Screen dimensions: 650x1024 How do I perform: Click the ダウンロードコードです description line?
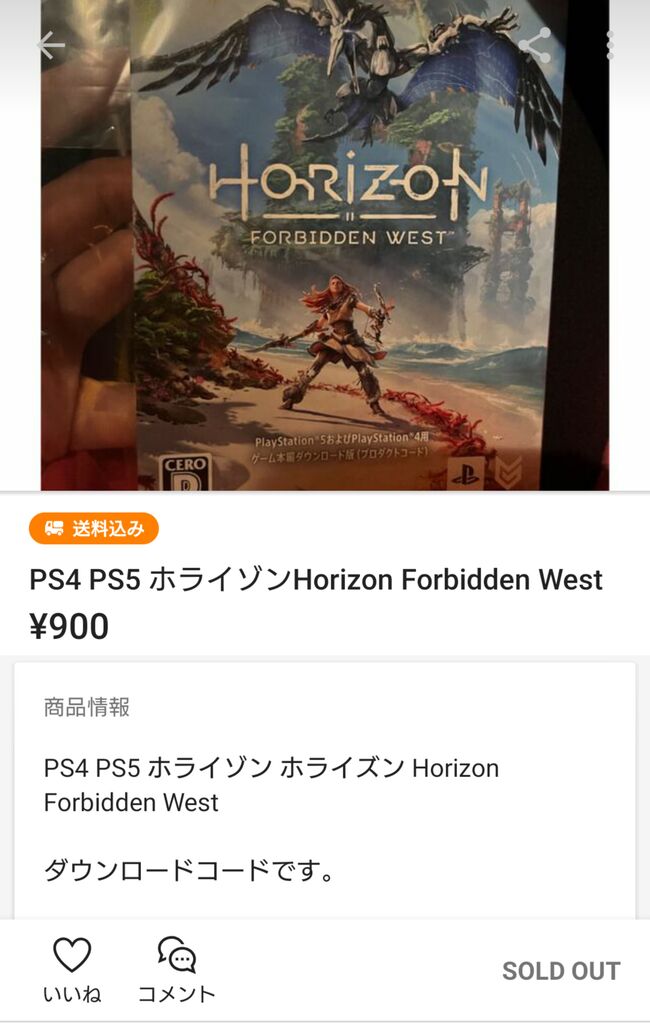189,870
